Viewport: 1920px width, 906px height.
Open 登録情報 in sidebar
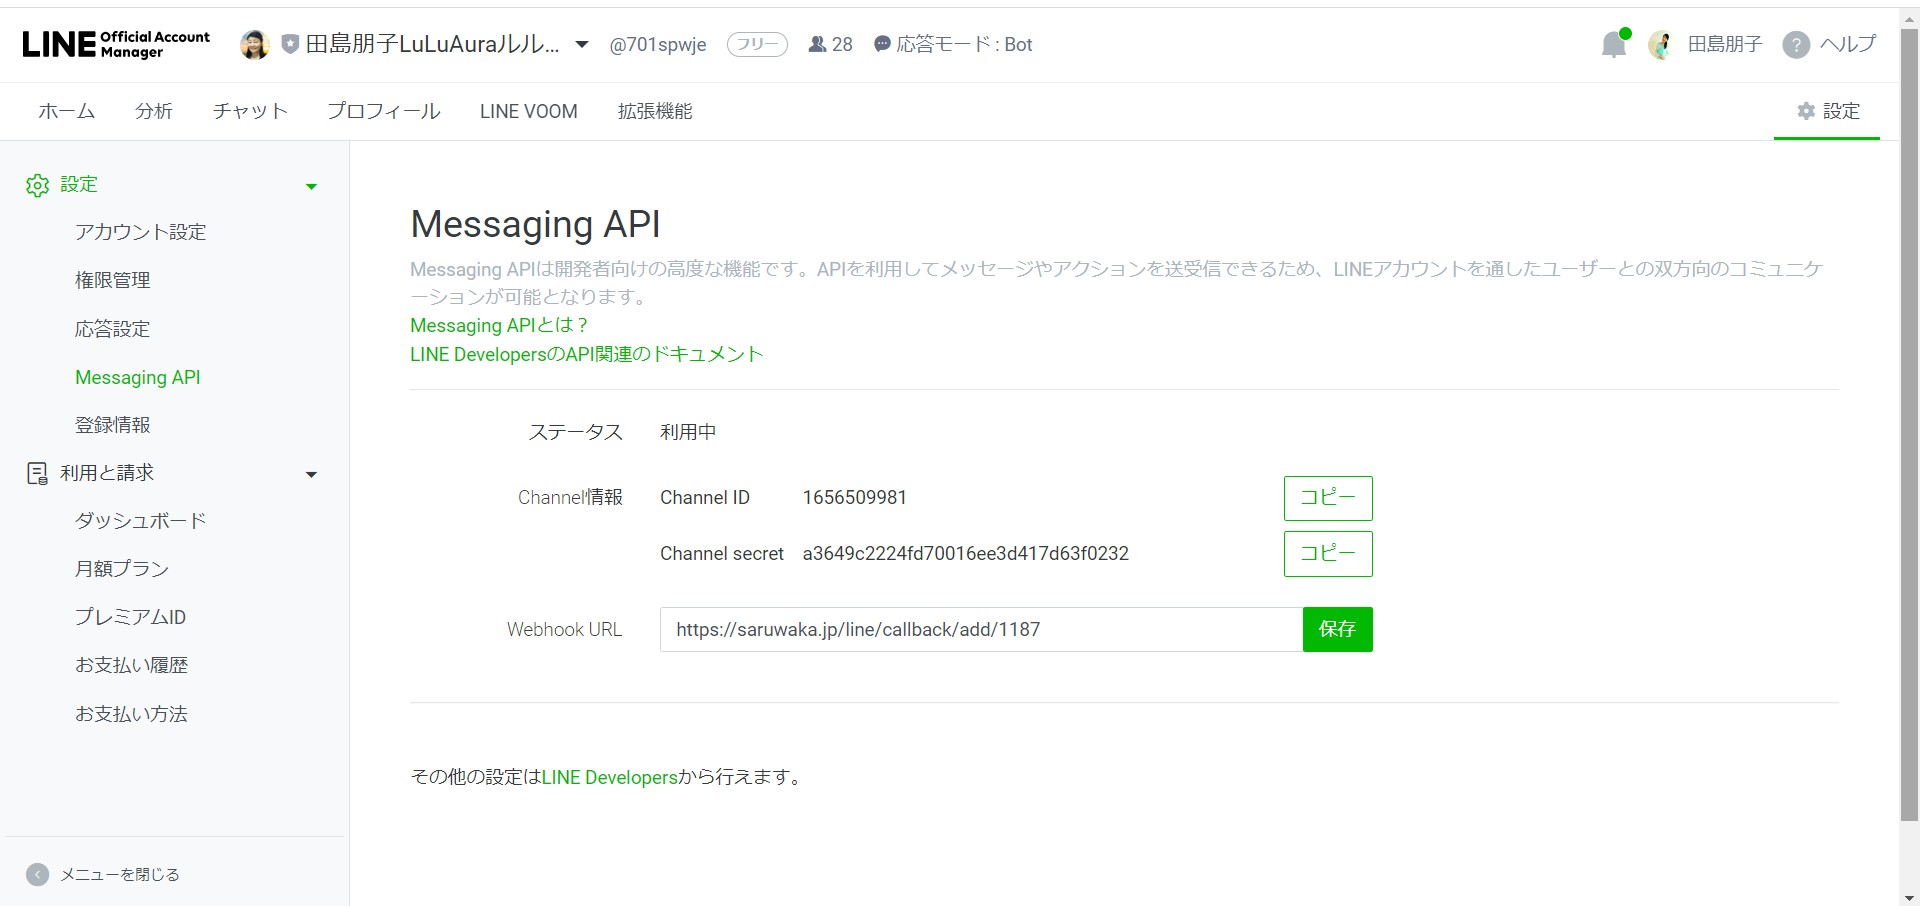pyautogui.click(x=113, y=425)
